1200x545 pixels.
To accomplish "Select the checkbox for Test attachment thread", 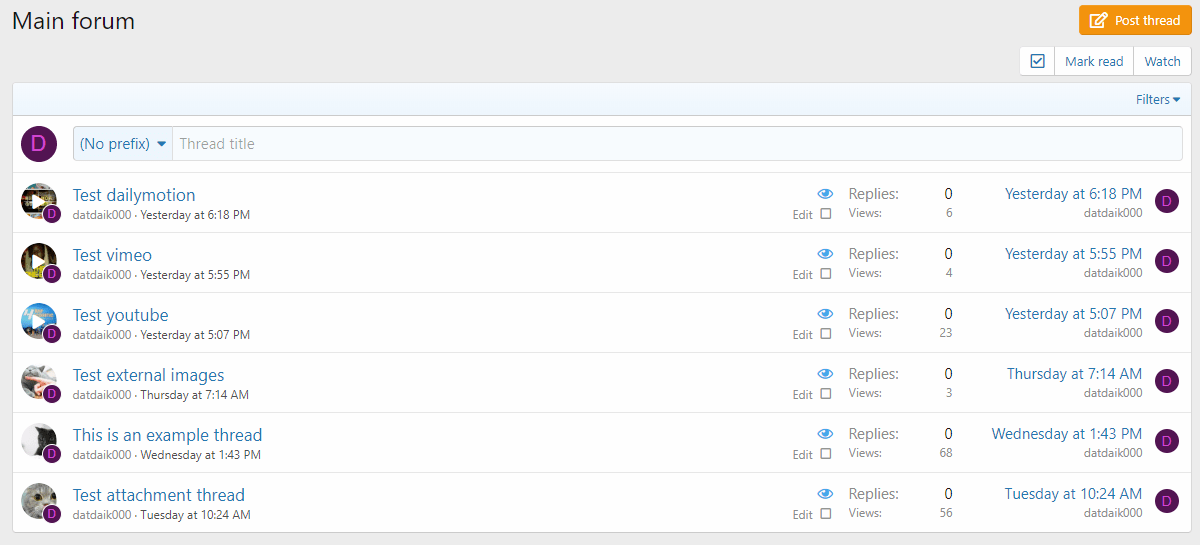I will [x=826, y=514].
